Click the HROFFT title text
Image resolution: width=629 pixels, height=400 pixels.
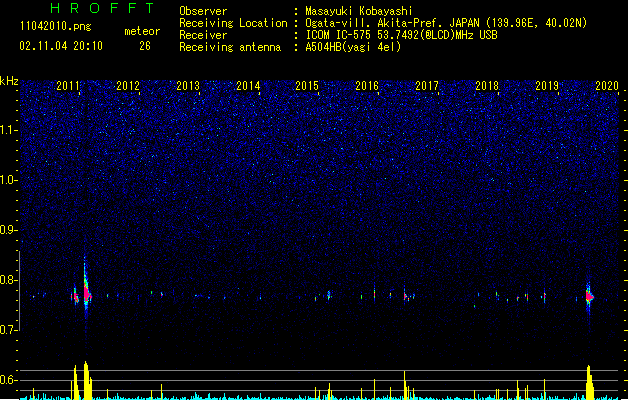pos(102,8)
